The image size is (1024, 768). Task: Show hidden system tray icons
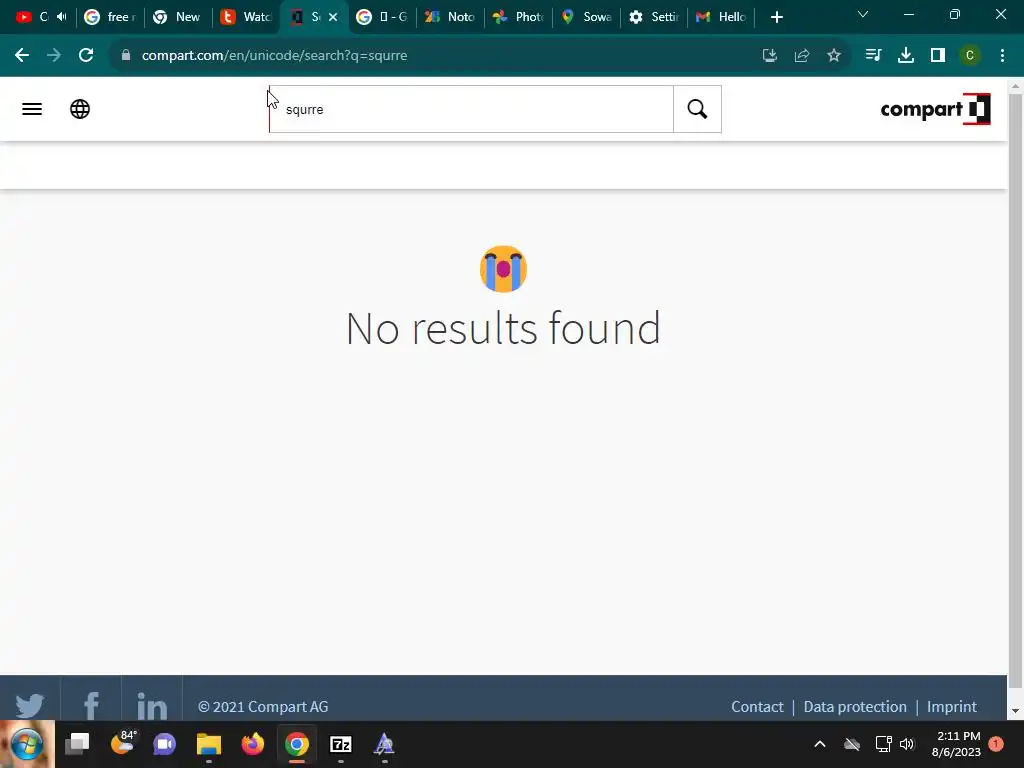click(820, 744)
